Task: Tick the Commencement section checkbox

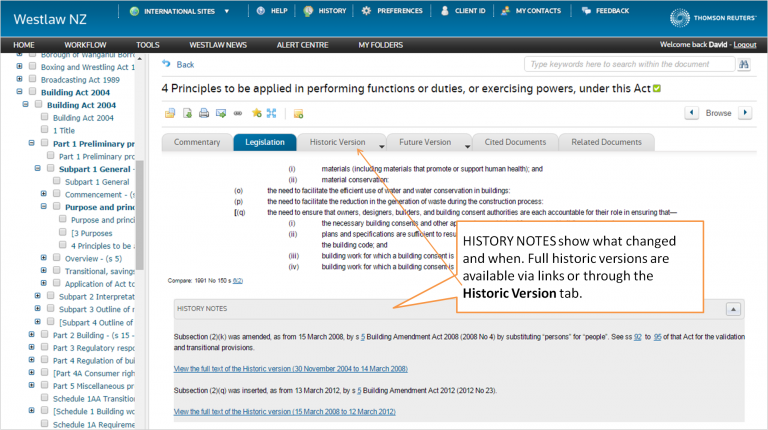Action: tap(57, 193)
